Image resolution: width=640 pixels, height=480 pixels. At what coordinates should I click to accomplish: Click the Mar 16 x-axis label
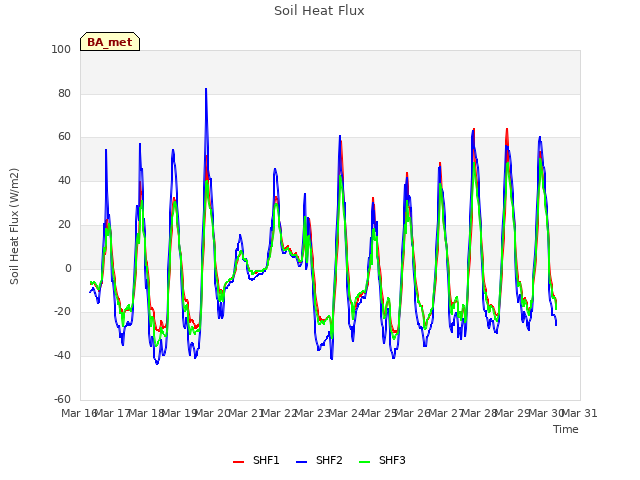coord(79,413)
